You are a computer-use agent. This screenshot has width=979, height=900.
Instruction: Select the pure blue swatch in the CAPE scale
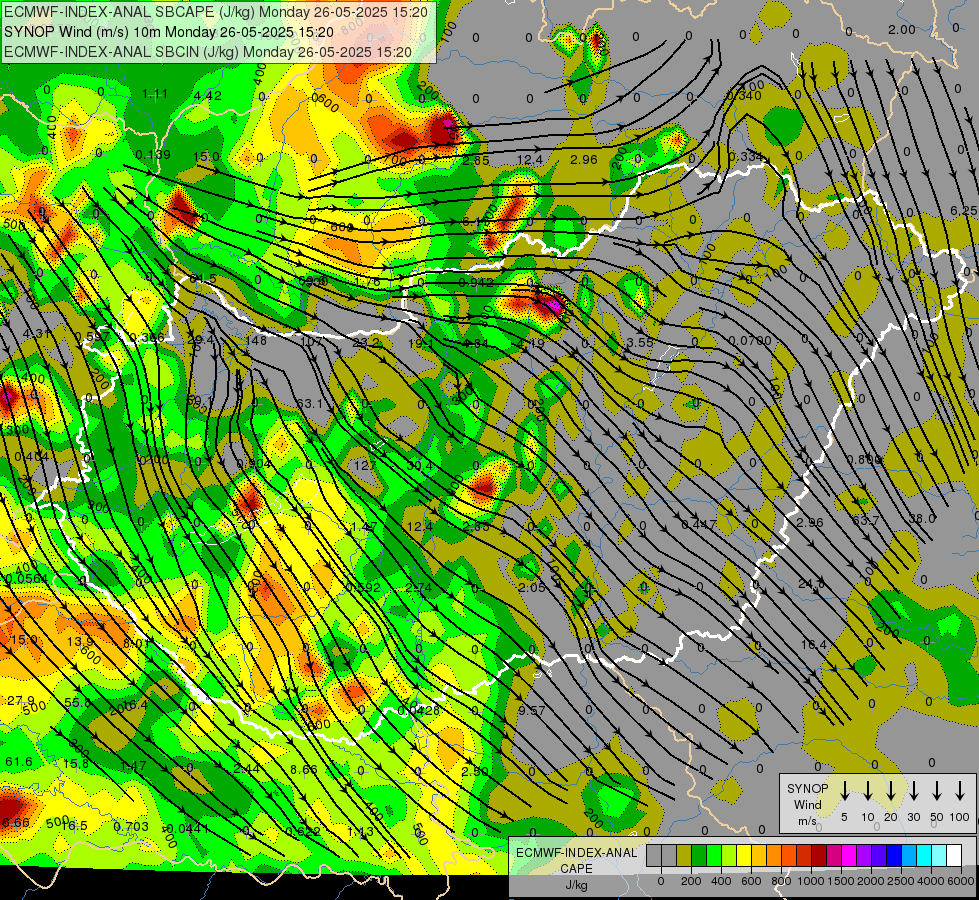coord(893,855)
